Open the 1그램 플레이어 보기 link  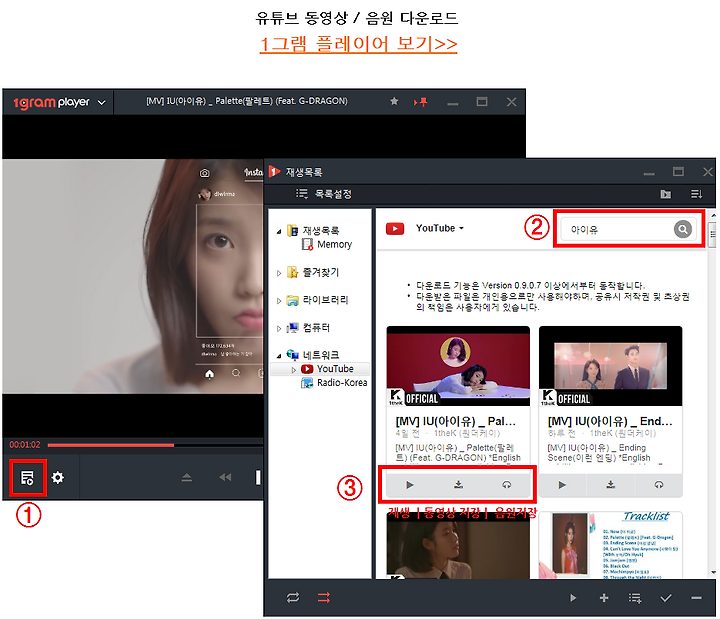pos(358,44)
